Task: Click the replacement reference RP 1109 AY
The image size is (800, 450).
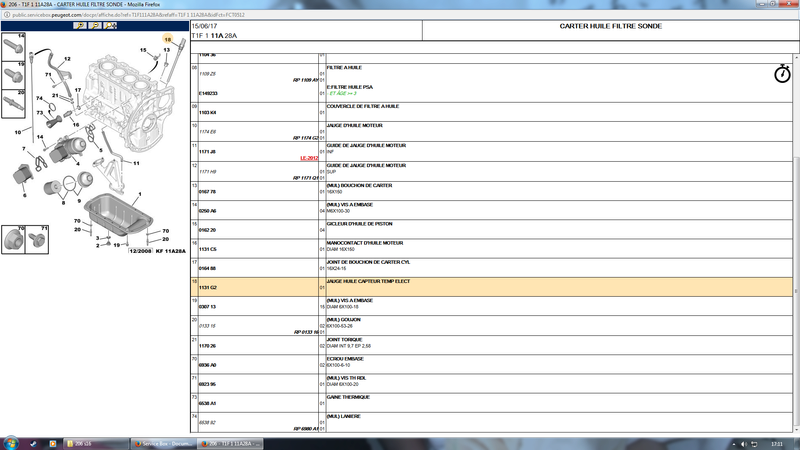Action: [x=305, y=80]
